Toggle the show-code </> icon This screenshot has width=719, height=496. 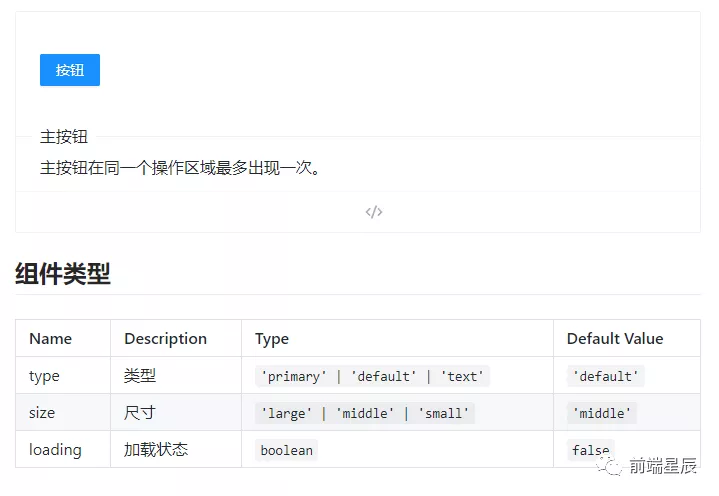374,212
